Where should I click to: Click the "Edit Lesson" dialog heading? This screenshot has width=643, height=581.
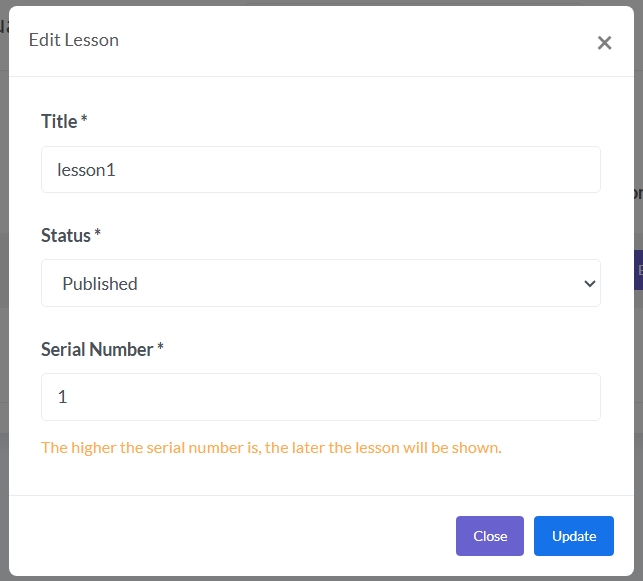pos(74,41)
